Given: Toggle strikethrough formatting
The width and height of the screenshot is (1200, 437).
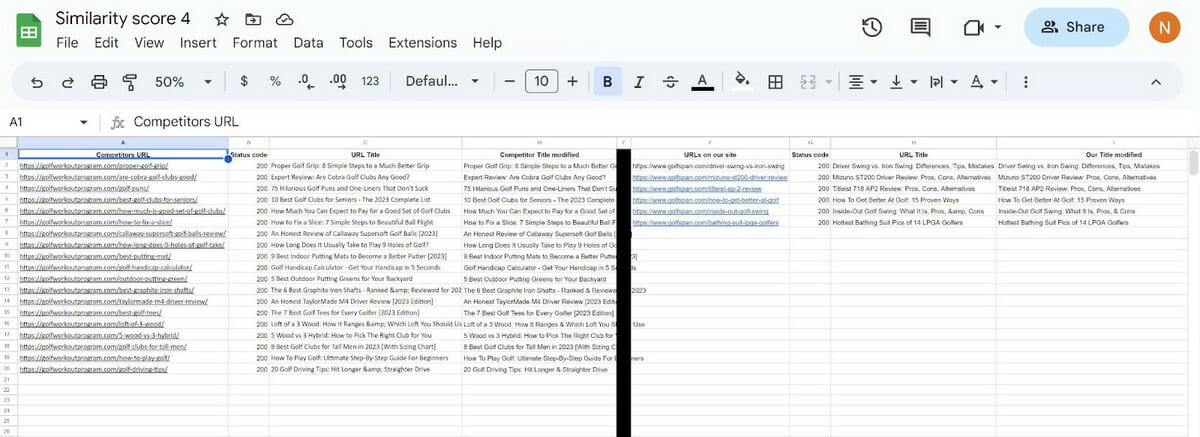Looking at the screenshot, I should [x=670, y=82].
